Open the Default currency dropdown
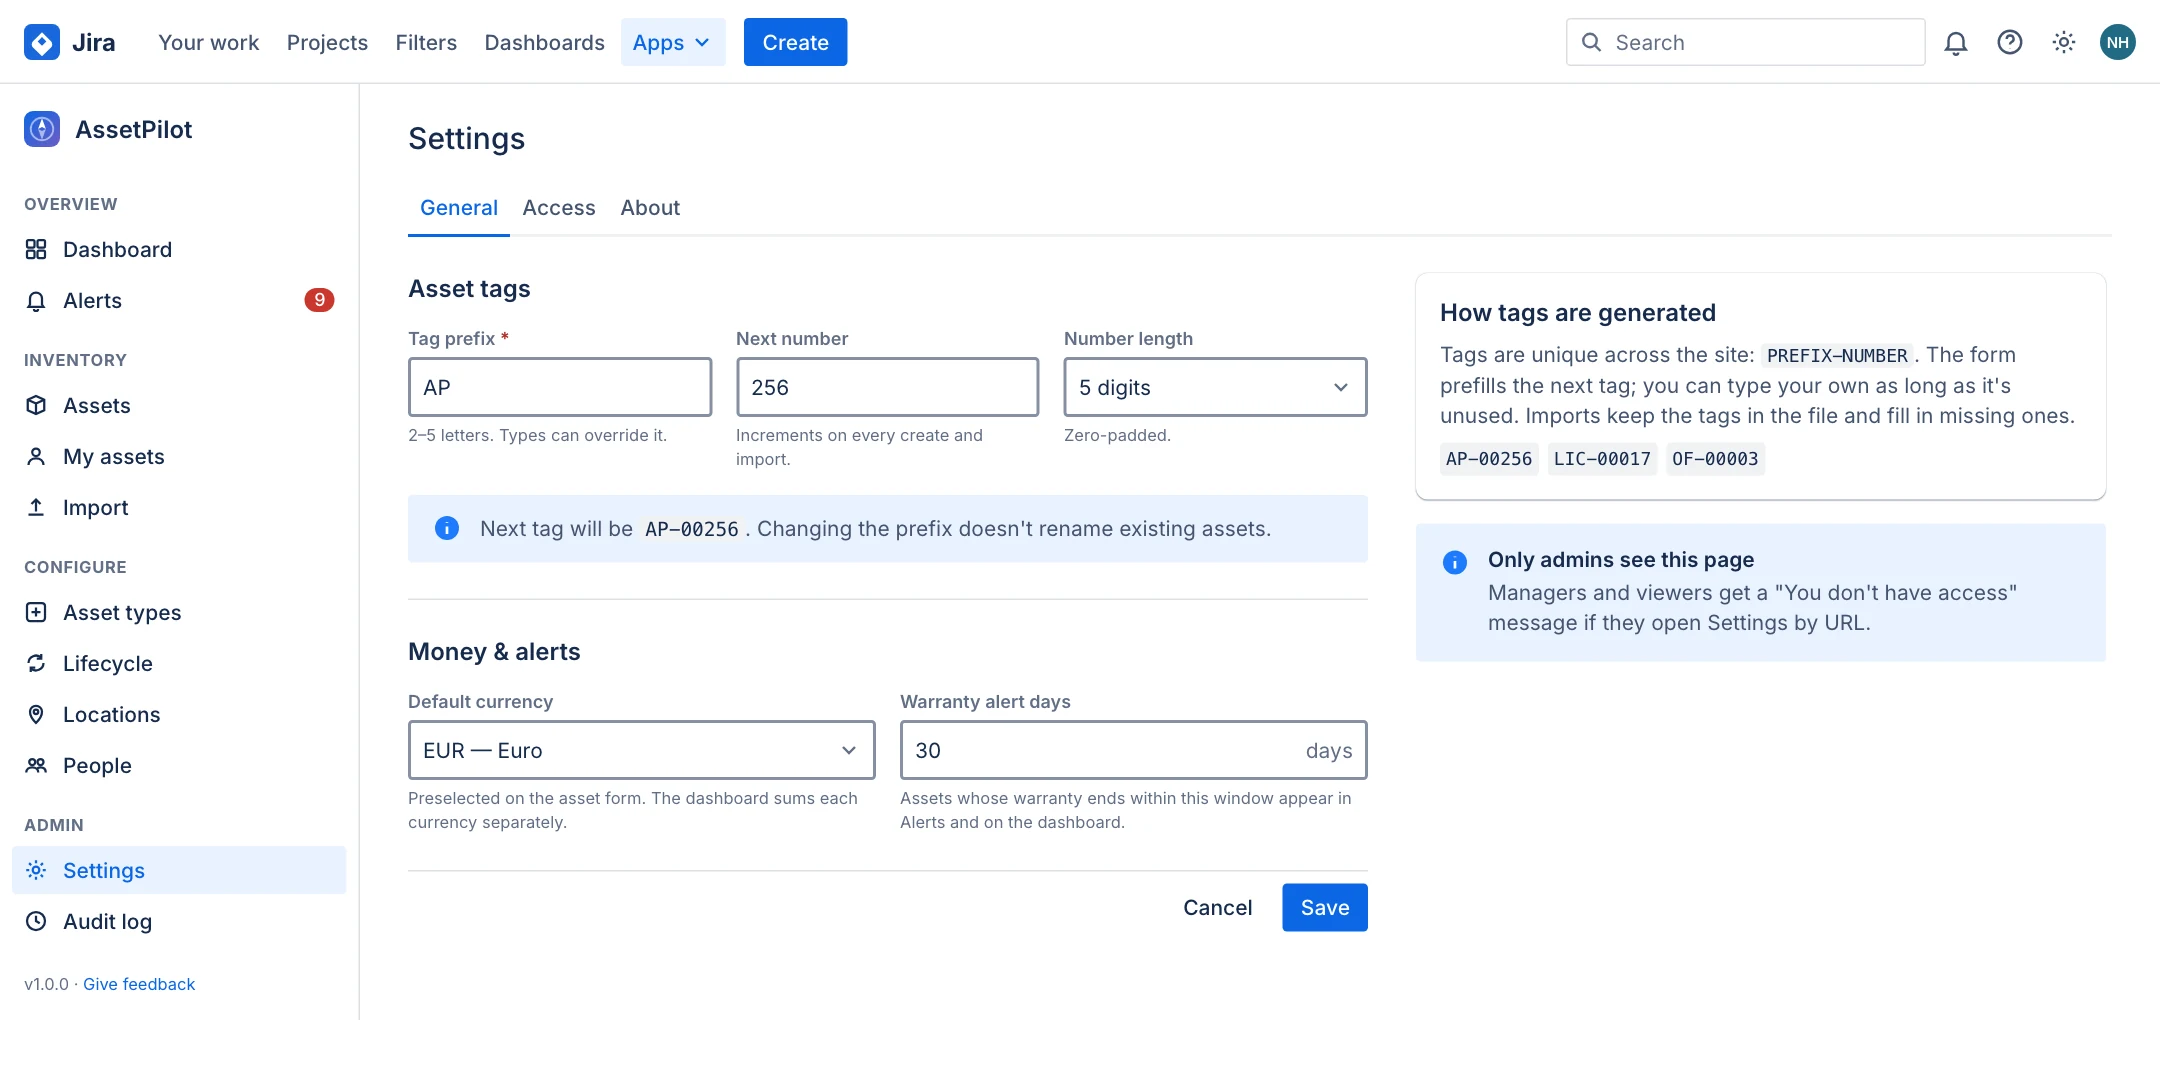 click(641, 750)
